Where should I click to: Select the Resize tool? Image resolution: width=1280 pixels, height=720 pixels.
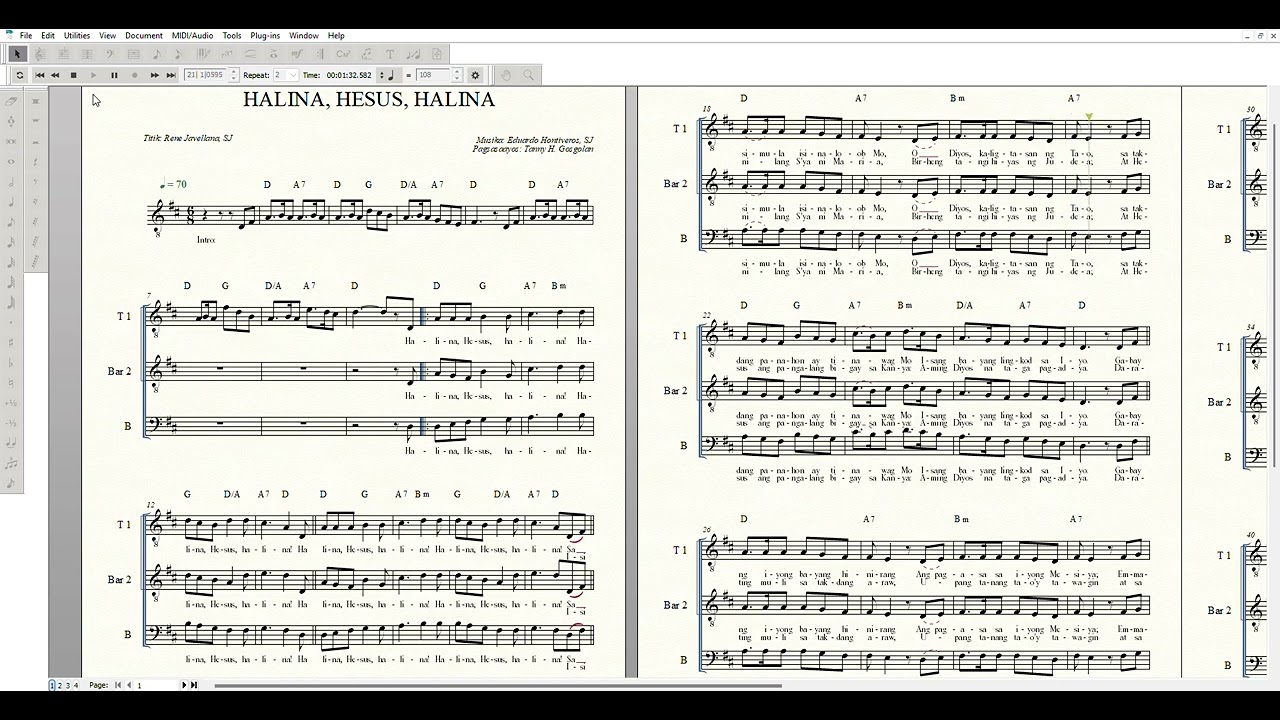[413, 54]
